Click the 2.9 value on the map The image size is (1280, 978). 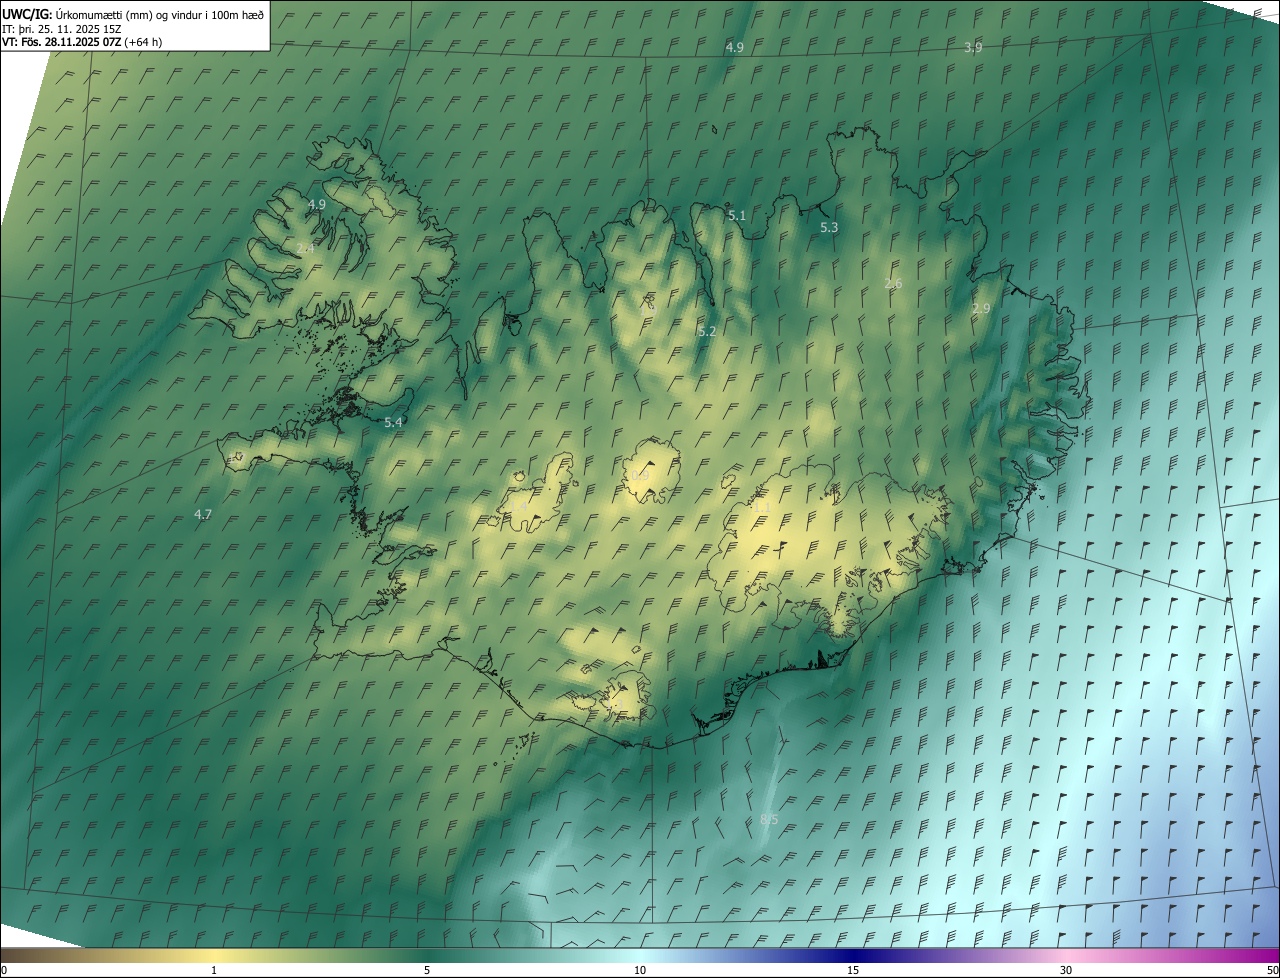[x=981, y=309]
